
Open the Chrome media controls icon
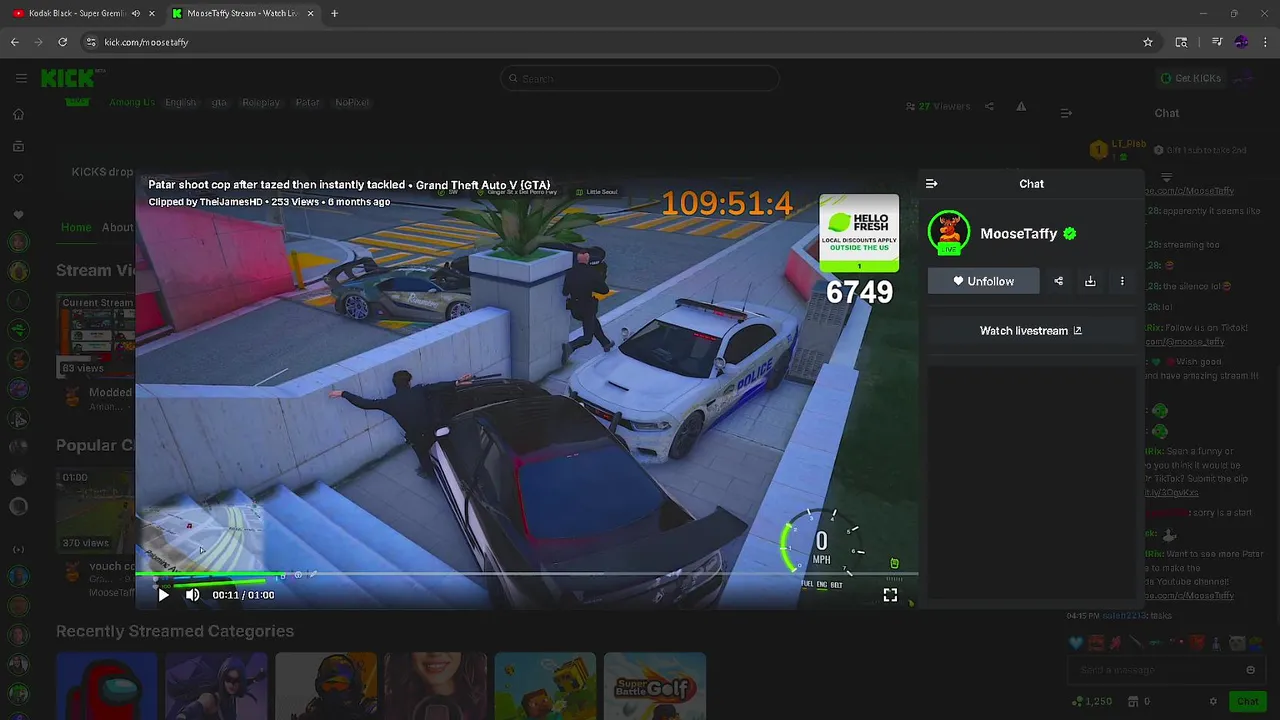point(1217,42)
